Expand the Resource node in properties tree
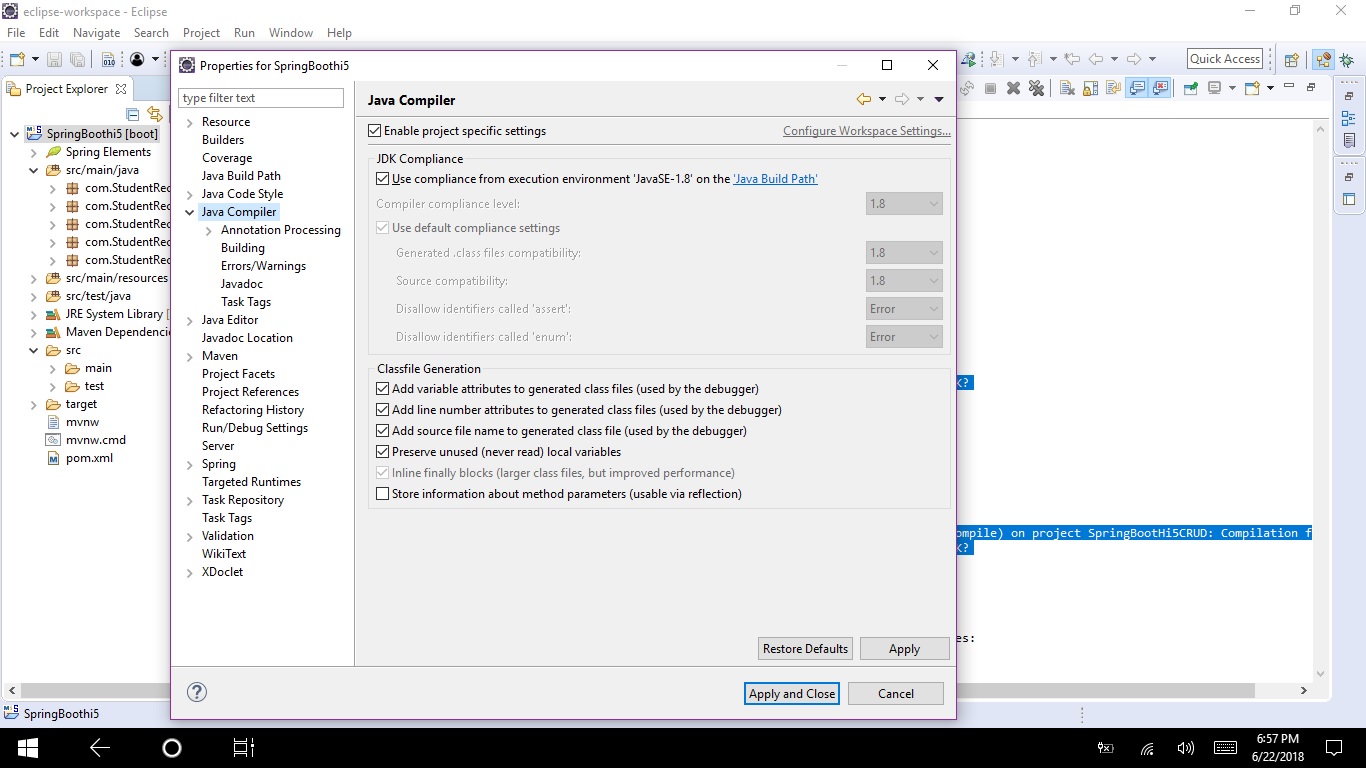The height and width of the screenshot is (768, 1366). (190, 122)
